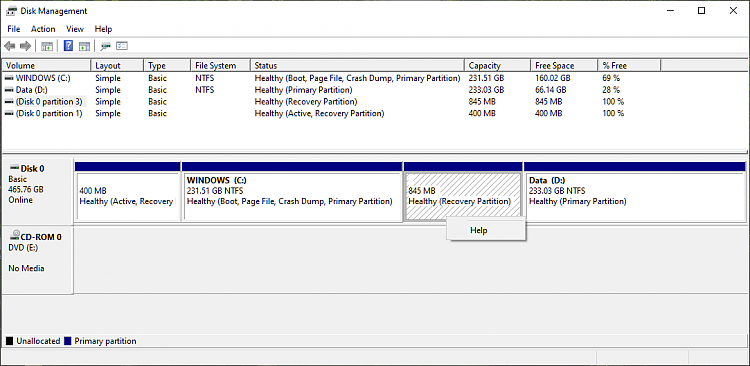Image resolution: width=750 pixels, height=366 pixels.
Task: Open the File menu
Action: pos(14,29)
